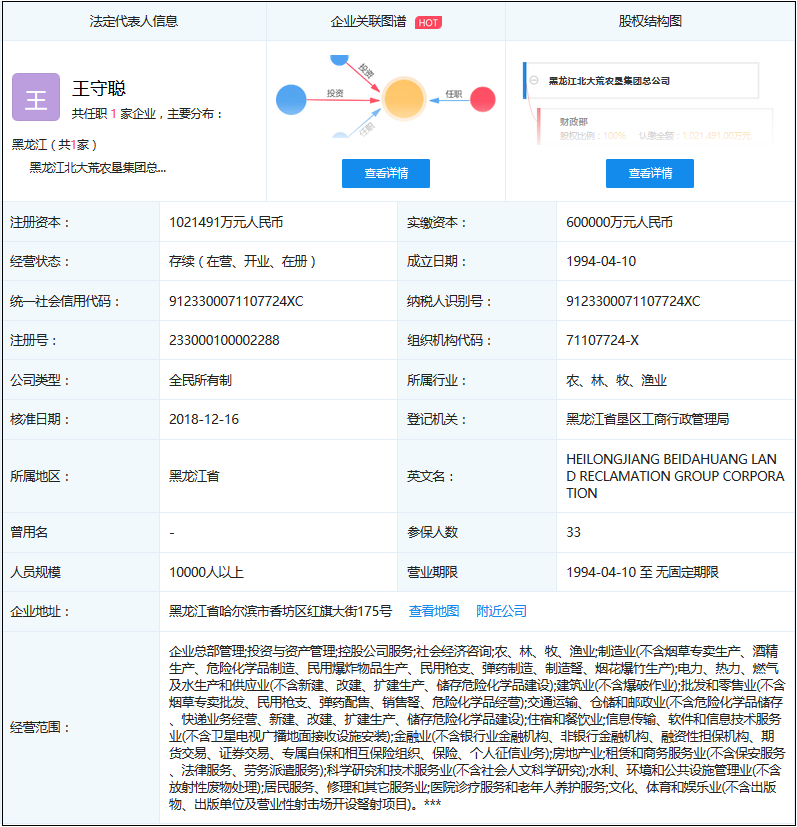Screen dimensions: 797x827
Task: Click 查看详情 under the relation graph
Action: (386, 173)
